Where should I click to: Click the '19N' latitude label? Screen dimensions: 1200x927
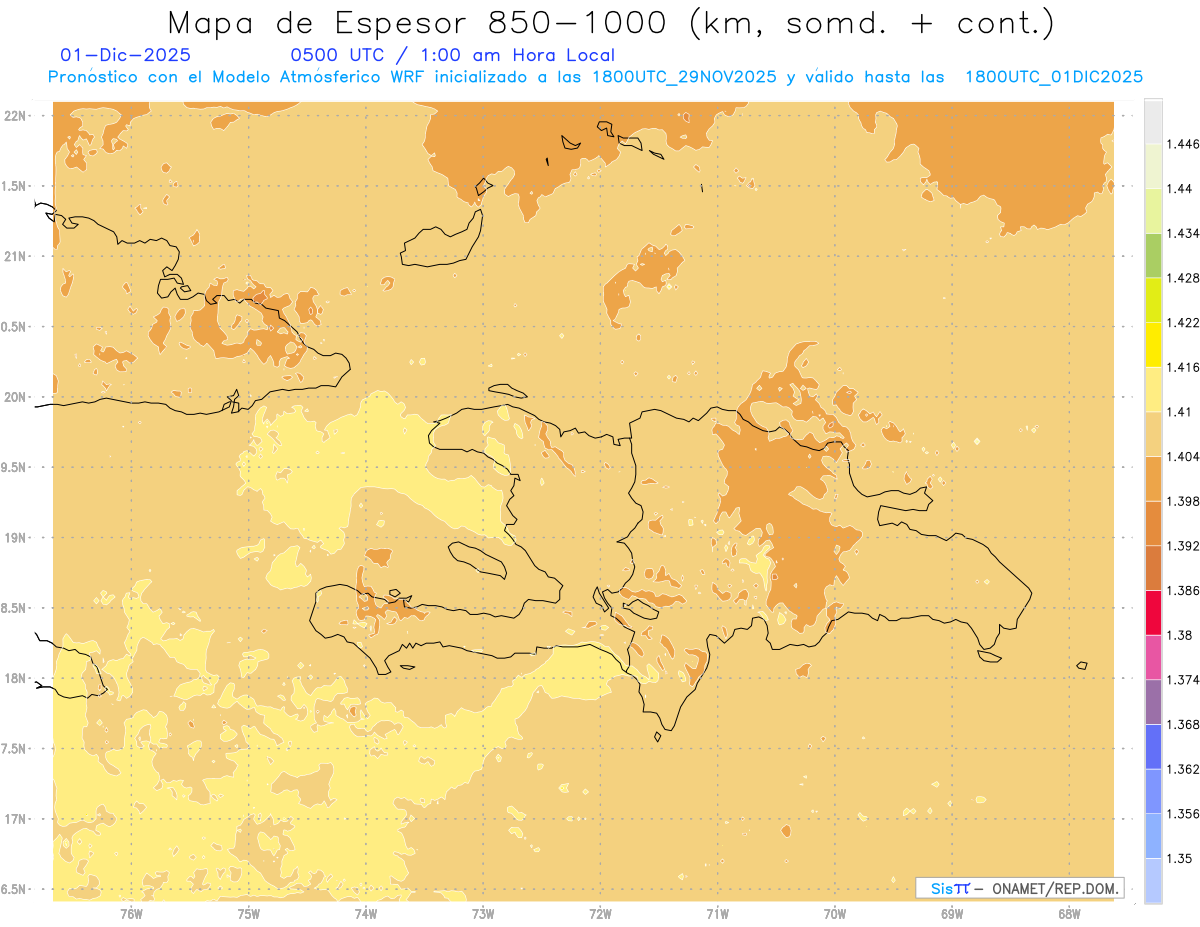(x=15, y=537)
